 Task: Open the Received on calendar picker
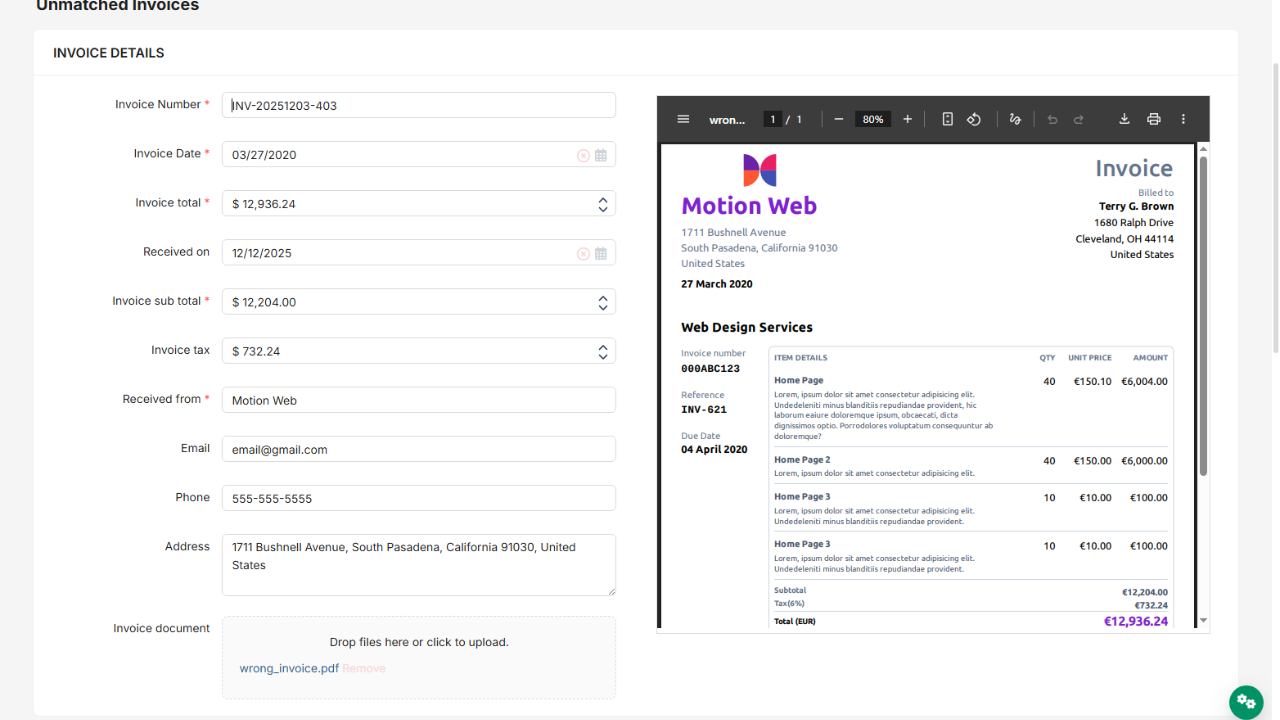tap(601, 253)
